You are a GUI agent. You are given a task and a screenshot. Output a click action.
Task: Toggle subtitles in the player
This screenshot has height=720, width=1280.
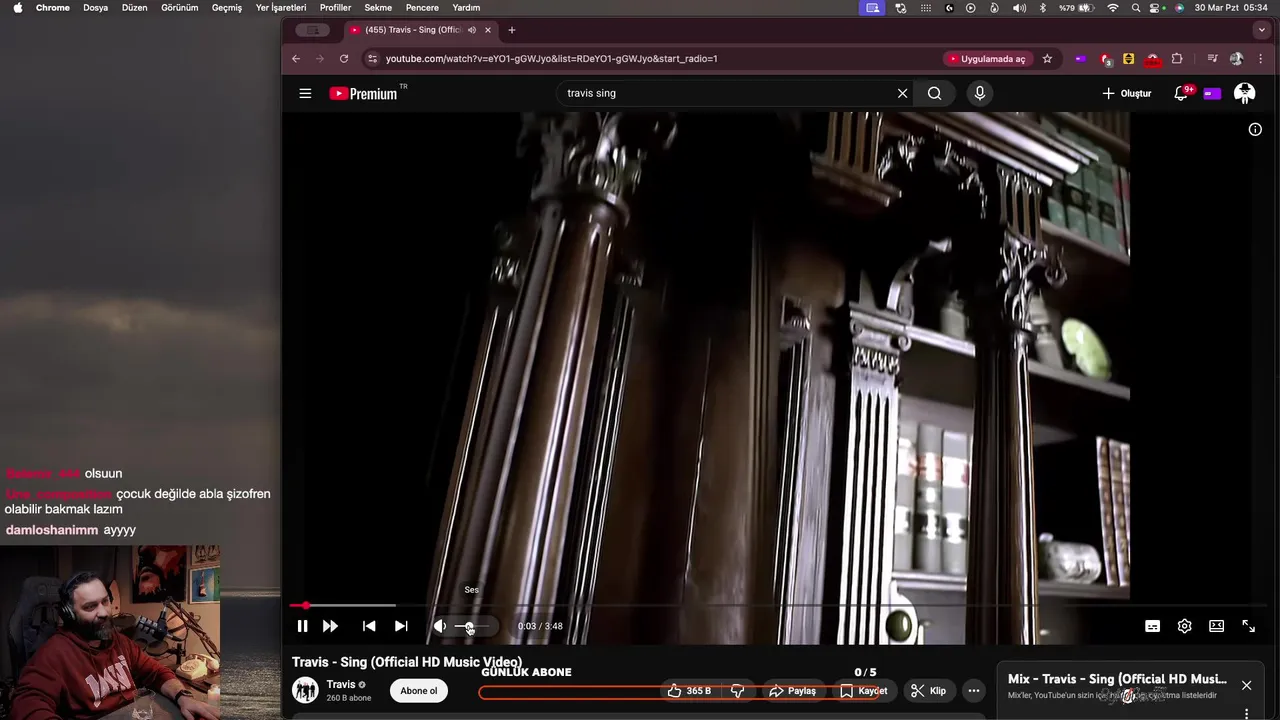click(1152, 626)
